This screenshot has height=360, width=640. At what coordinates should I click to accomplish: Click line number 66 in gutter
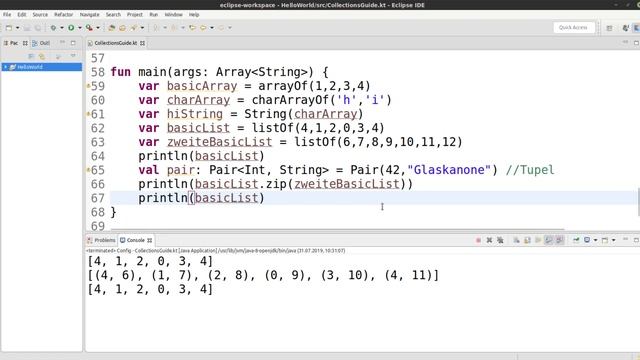coord(98,184)
